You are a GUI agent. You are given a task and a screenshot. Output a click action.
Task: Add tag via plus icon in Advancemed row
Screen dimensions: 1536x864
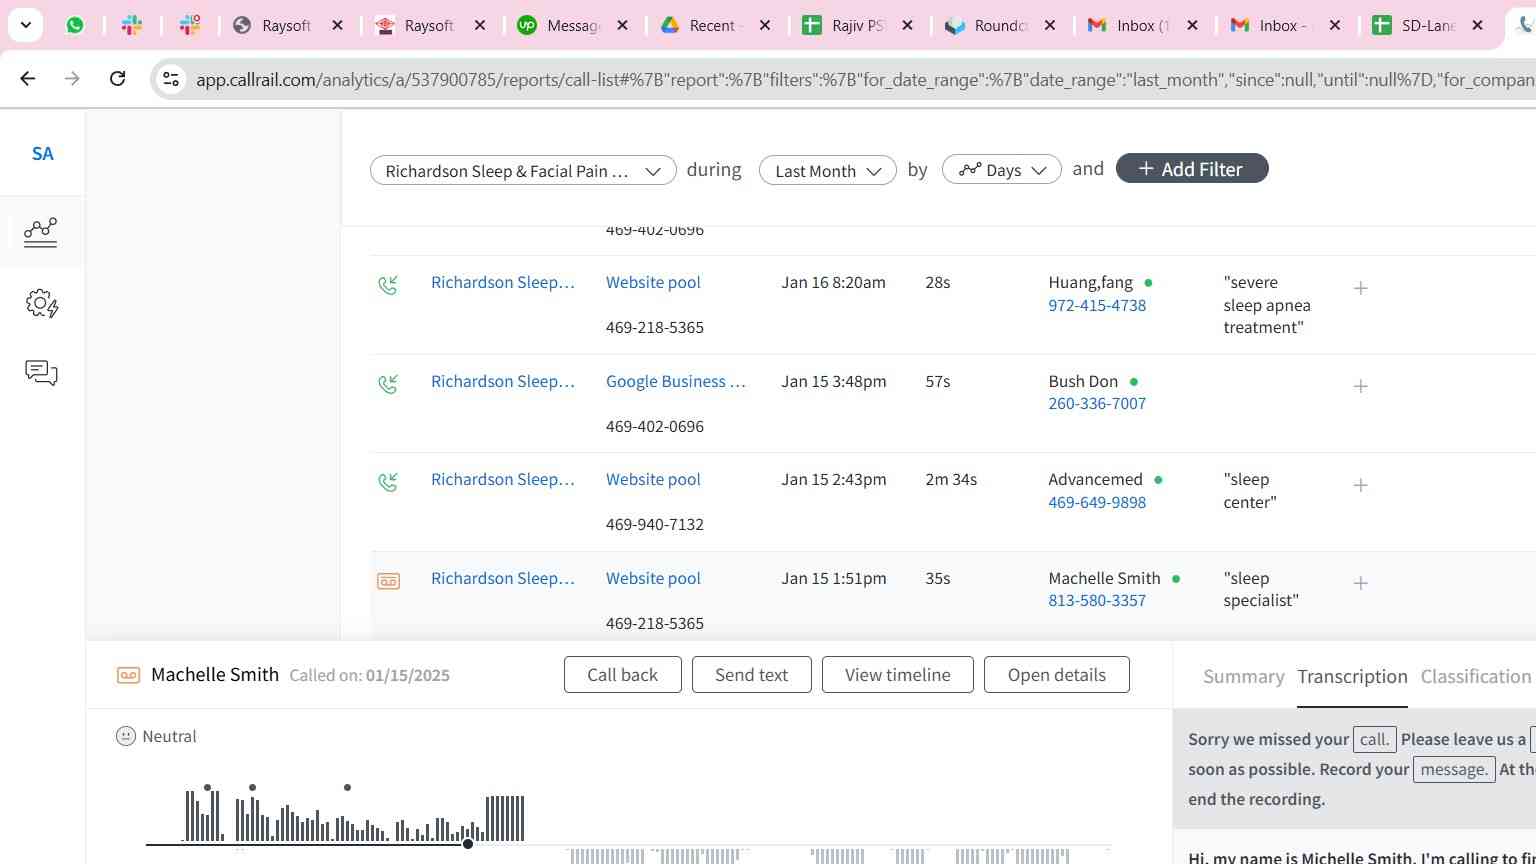pyautogui.click(x=1360, y=485)
